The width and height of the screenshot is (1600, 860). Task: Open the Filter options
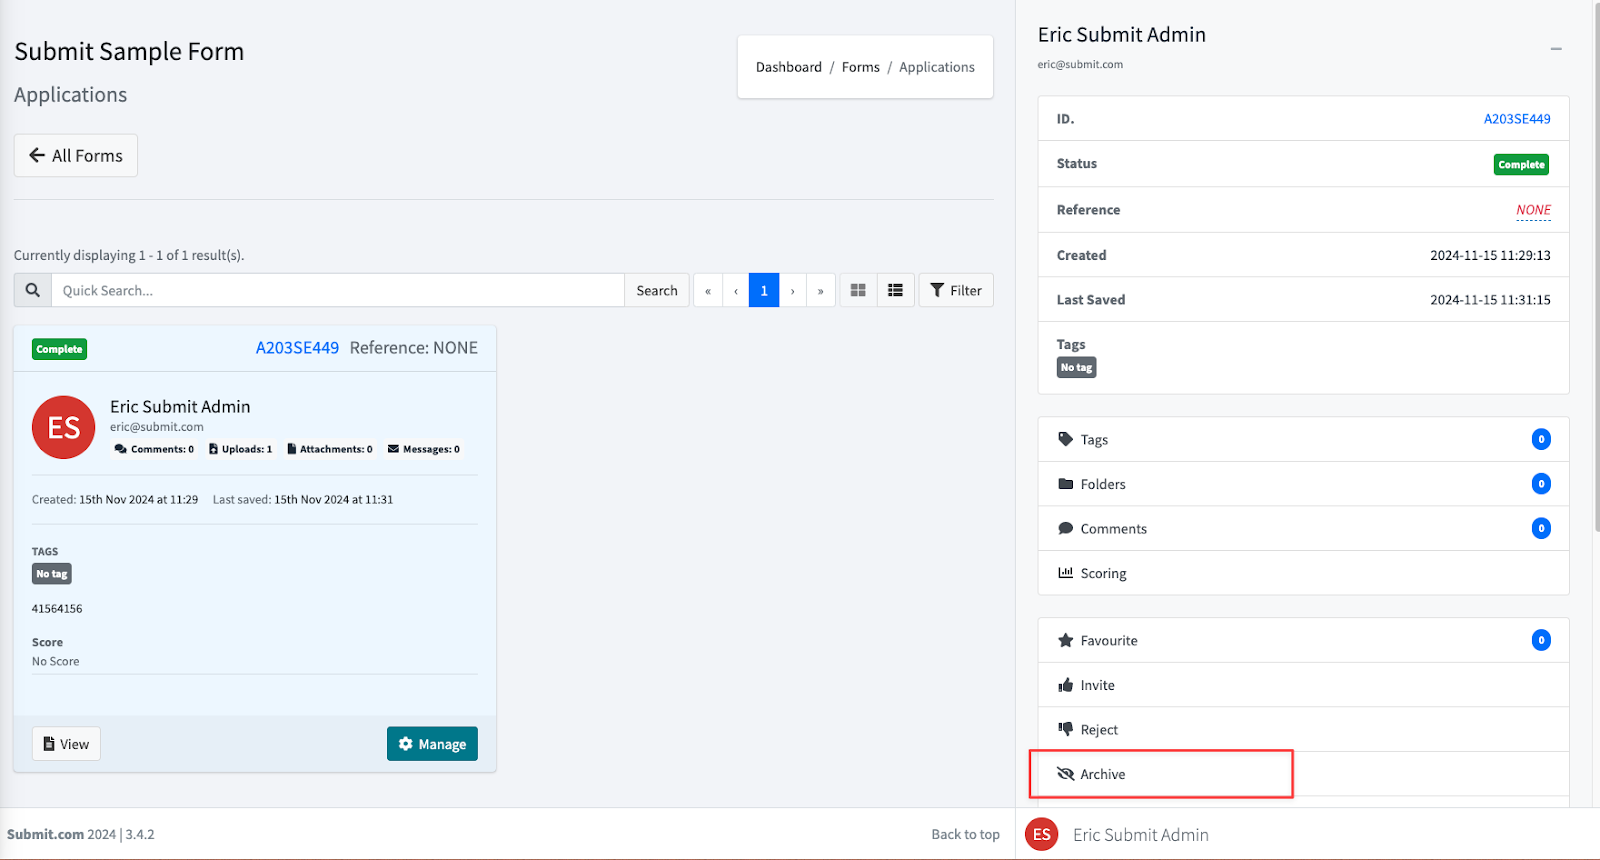(x=956, y=290)
